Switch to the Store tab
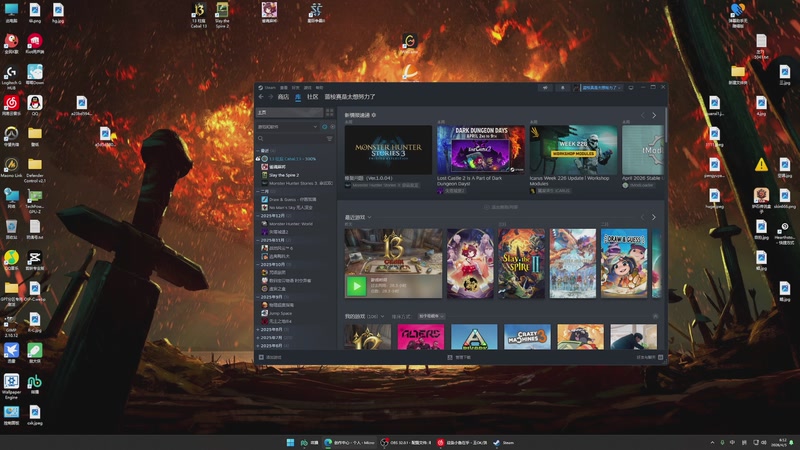The height and width of the screenshot is (450, 800). point(283,97)
